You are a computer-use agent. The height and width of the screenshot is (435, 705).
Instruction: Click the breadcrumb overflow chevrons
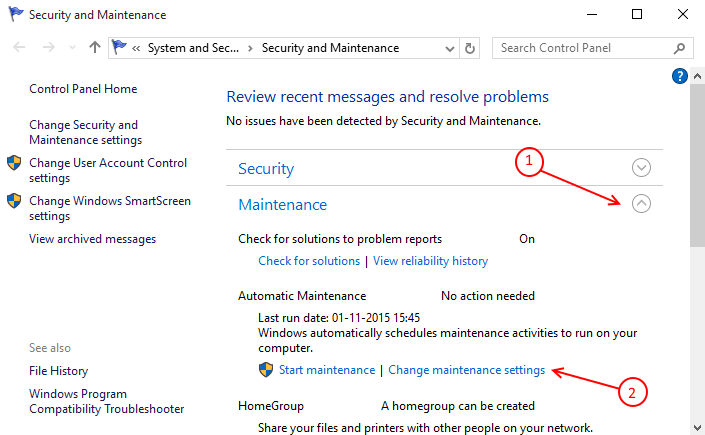click(136, 48)
